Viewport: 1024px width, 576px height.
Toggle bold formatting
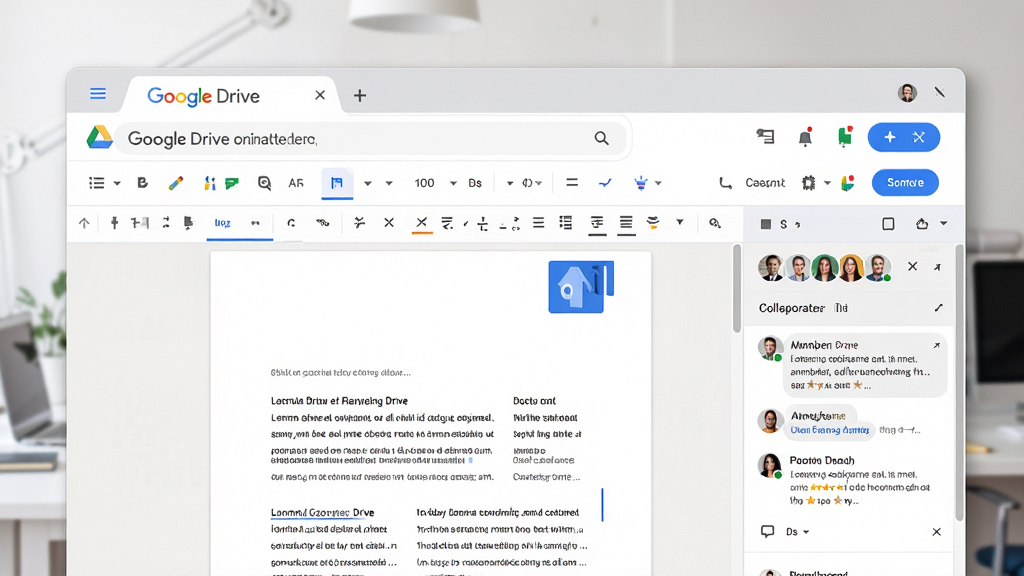(x=142, y=183)
